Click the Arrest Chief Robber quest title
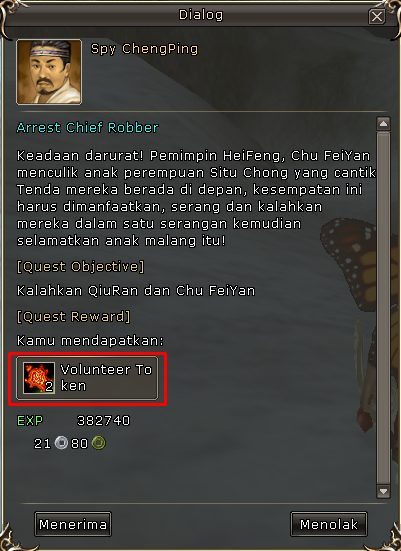401x551 pixels. (88, 128)
